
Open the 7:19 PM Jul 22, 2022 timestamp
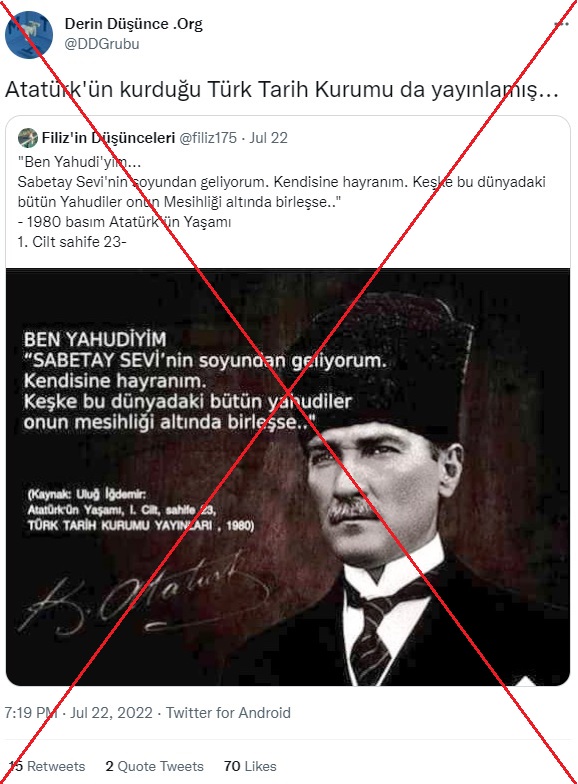tap(78, 712)
